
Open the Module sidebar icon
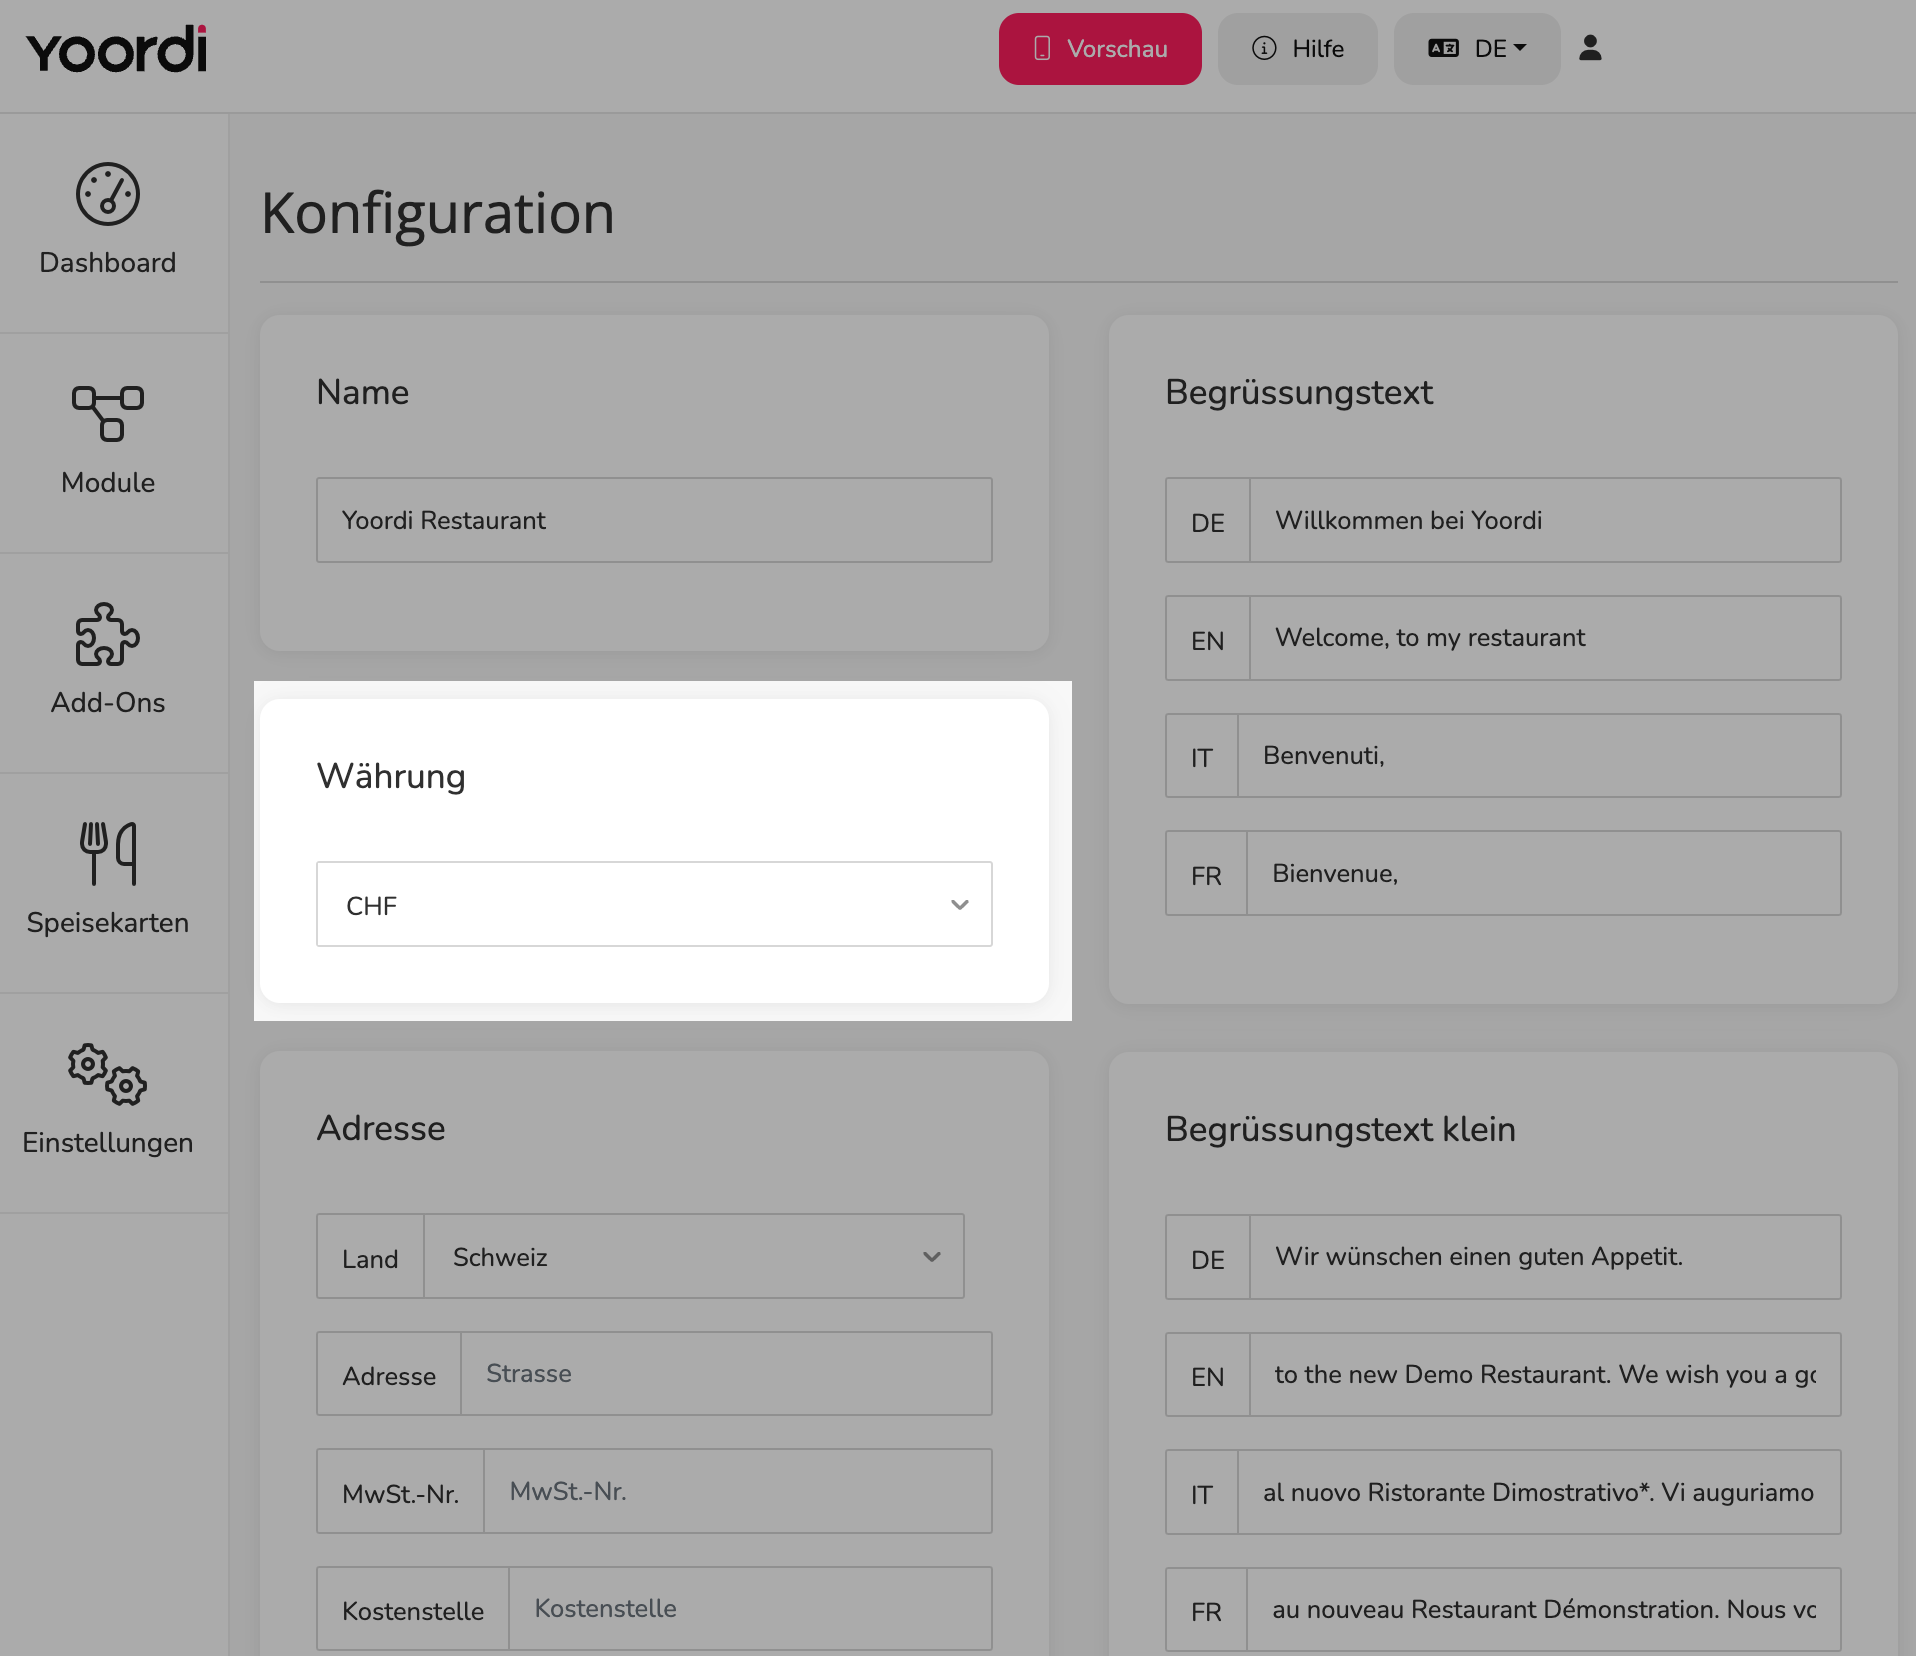108,413
